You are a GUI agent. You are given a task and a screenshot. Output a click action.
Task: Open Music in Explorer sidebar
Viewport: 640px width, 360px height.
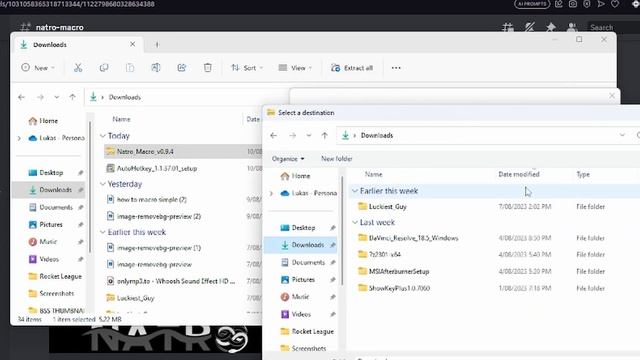48,242
